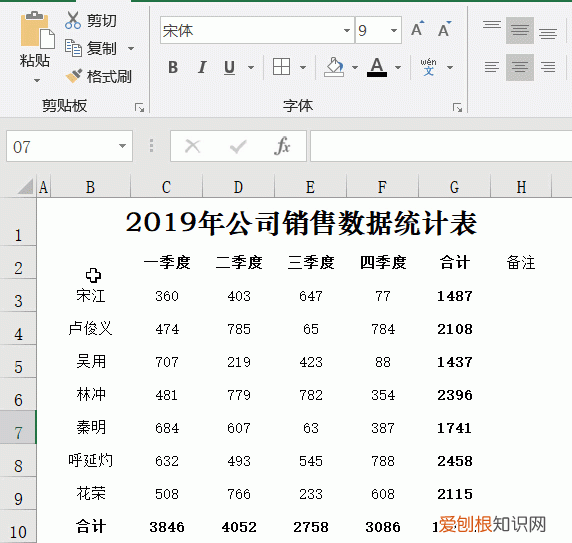Select column D header

coord(238,187)
